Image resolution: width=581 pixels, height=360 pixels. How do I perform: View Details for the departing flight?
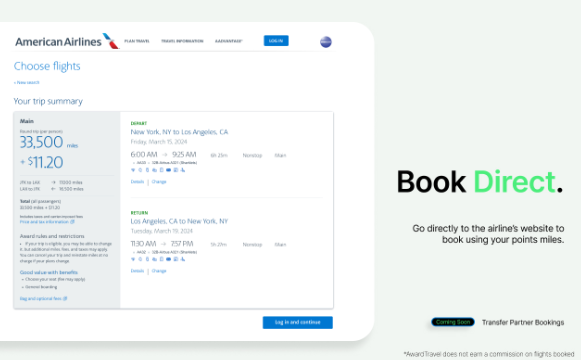coord(137,182)
